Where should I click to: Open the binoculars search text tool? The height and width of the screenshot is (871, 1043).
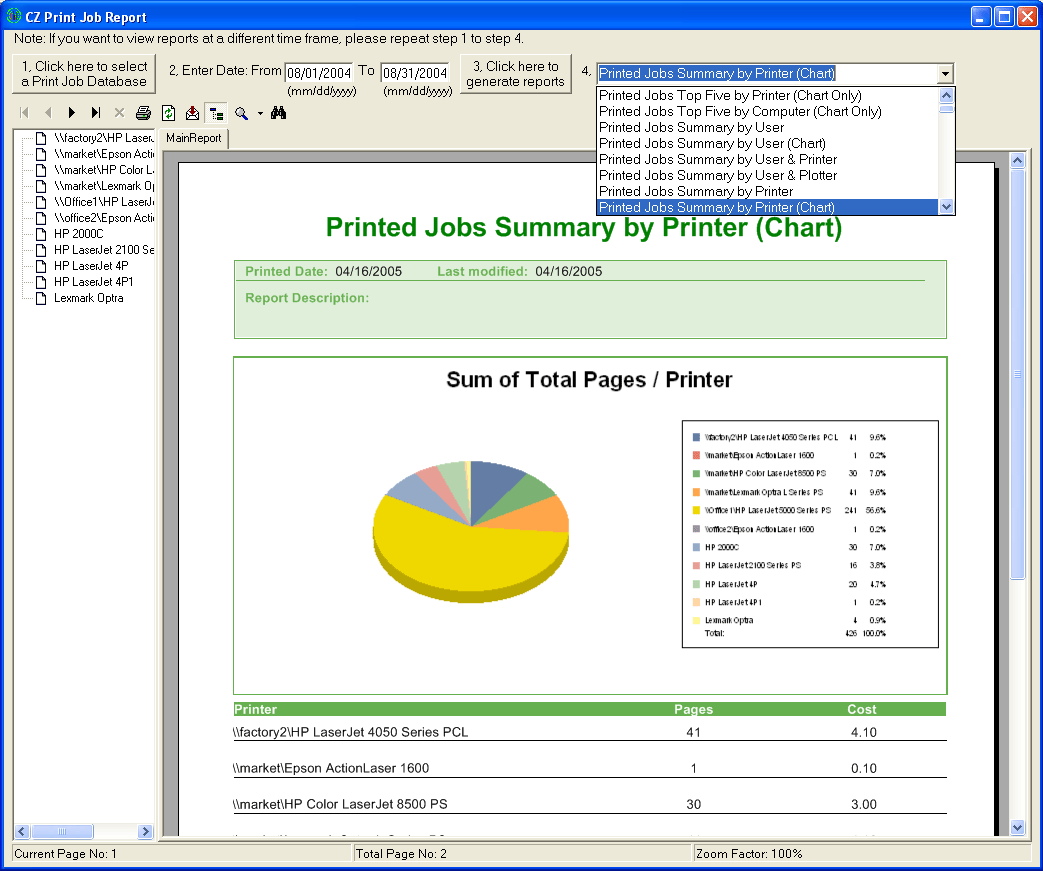click(279, 113)
